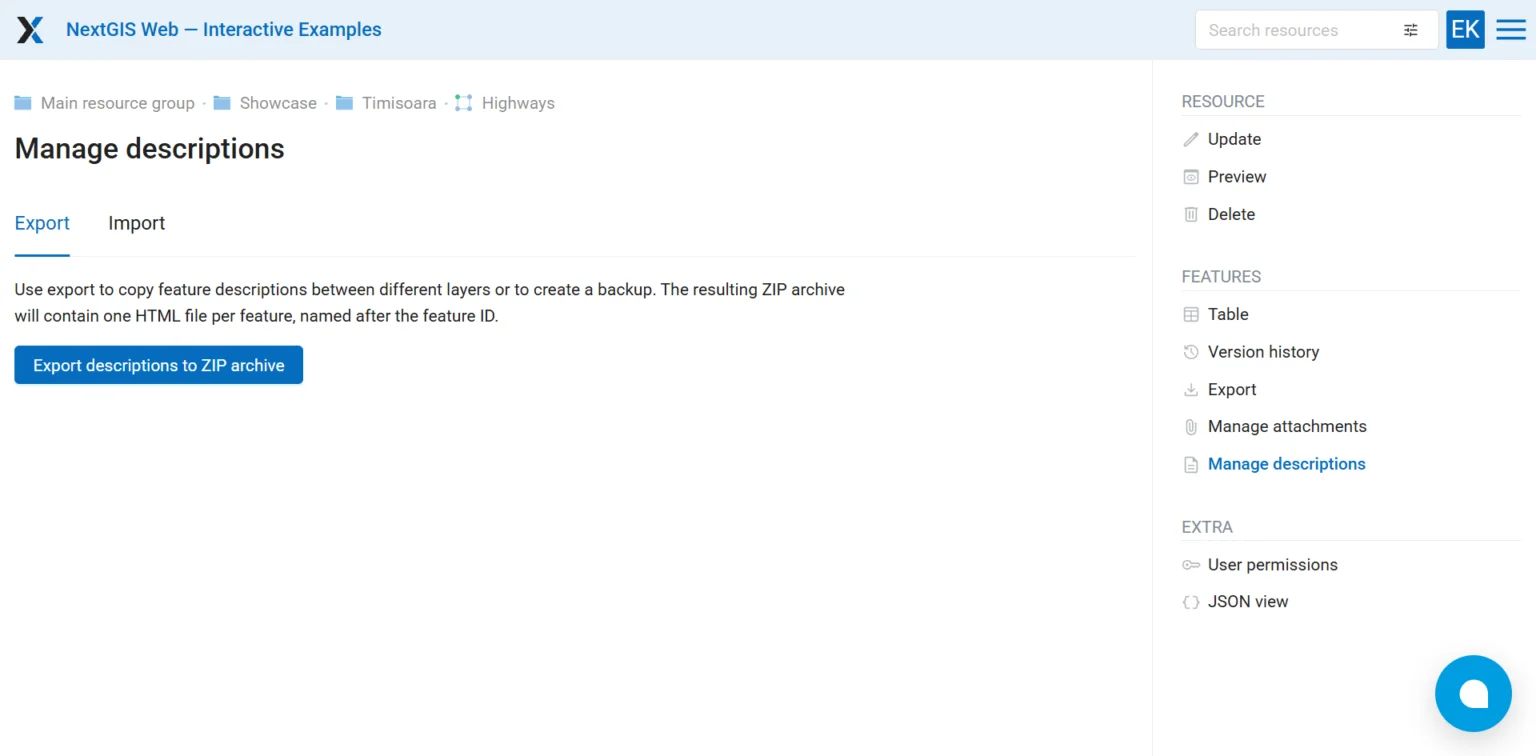Open feature Table link
The width and height of the screenshot is (1536, 756).
click(x=1228, y=314)
